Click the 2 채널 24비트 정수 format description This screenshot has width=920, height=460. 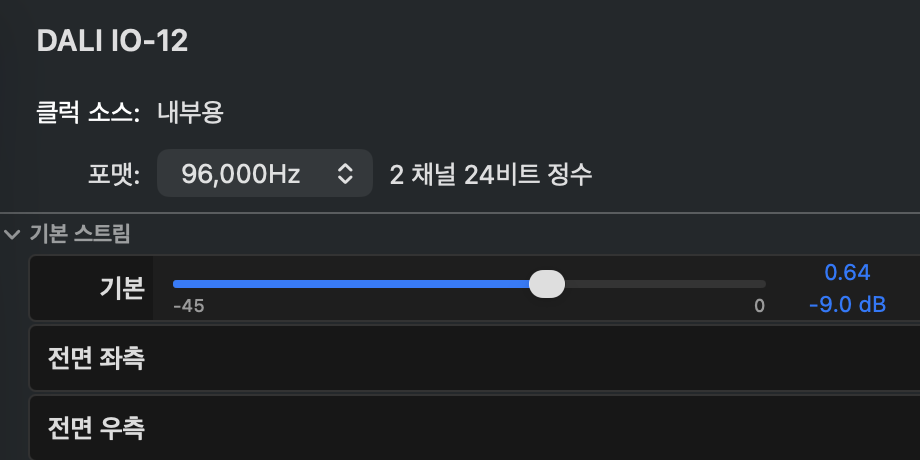point(491,174)
